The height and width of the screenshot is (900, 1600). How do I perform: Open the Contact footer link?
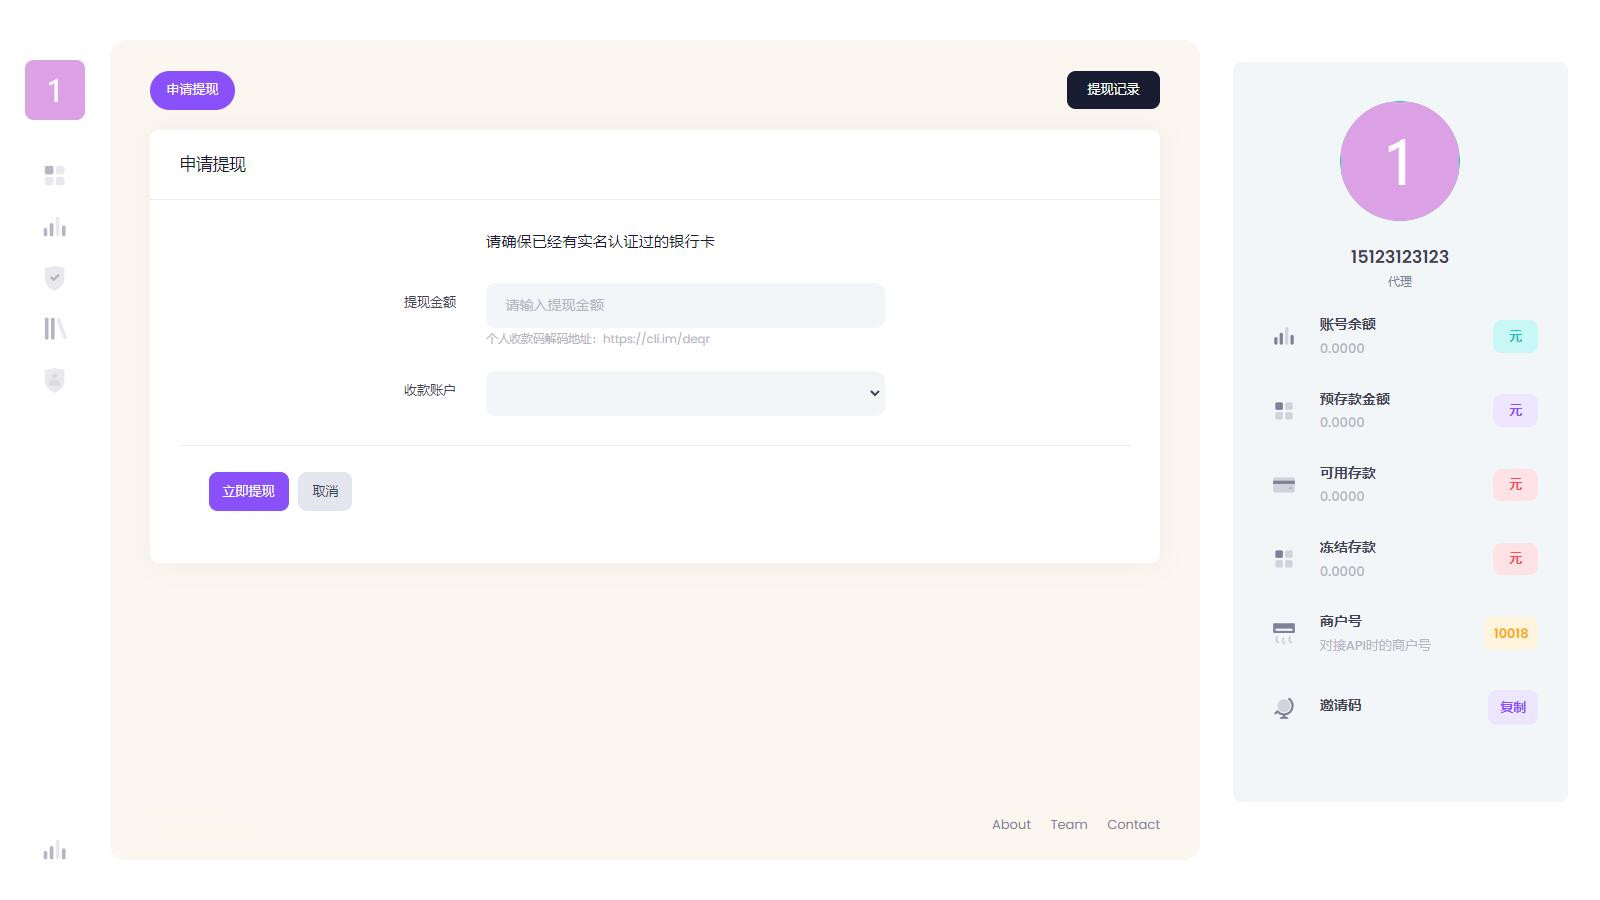(1133, 825)
